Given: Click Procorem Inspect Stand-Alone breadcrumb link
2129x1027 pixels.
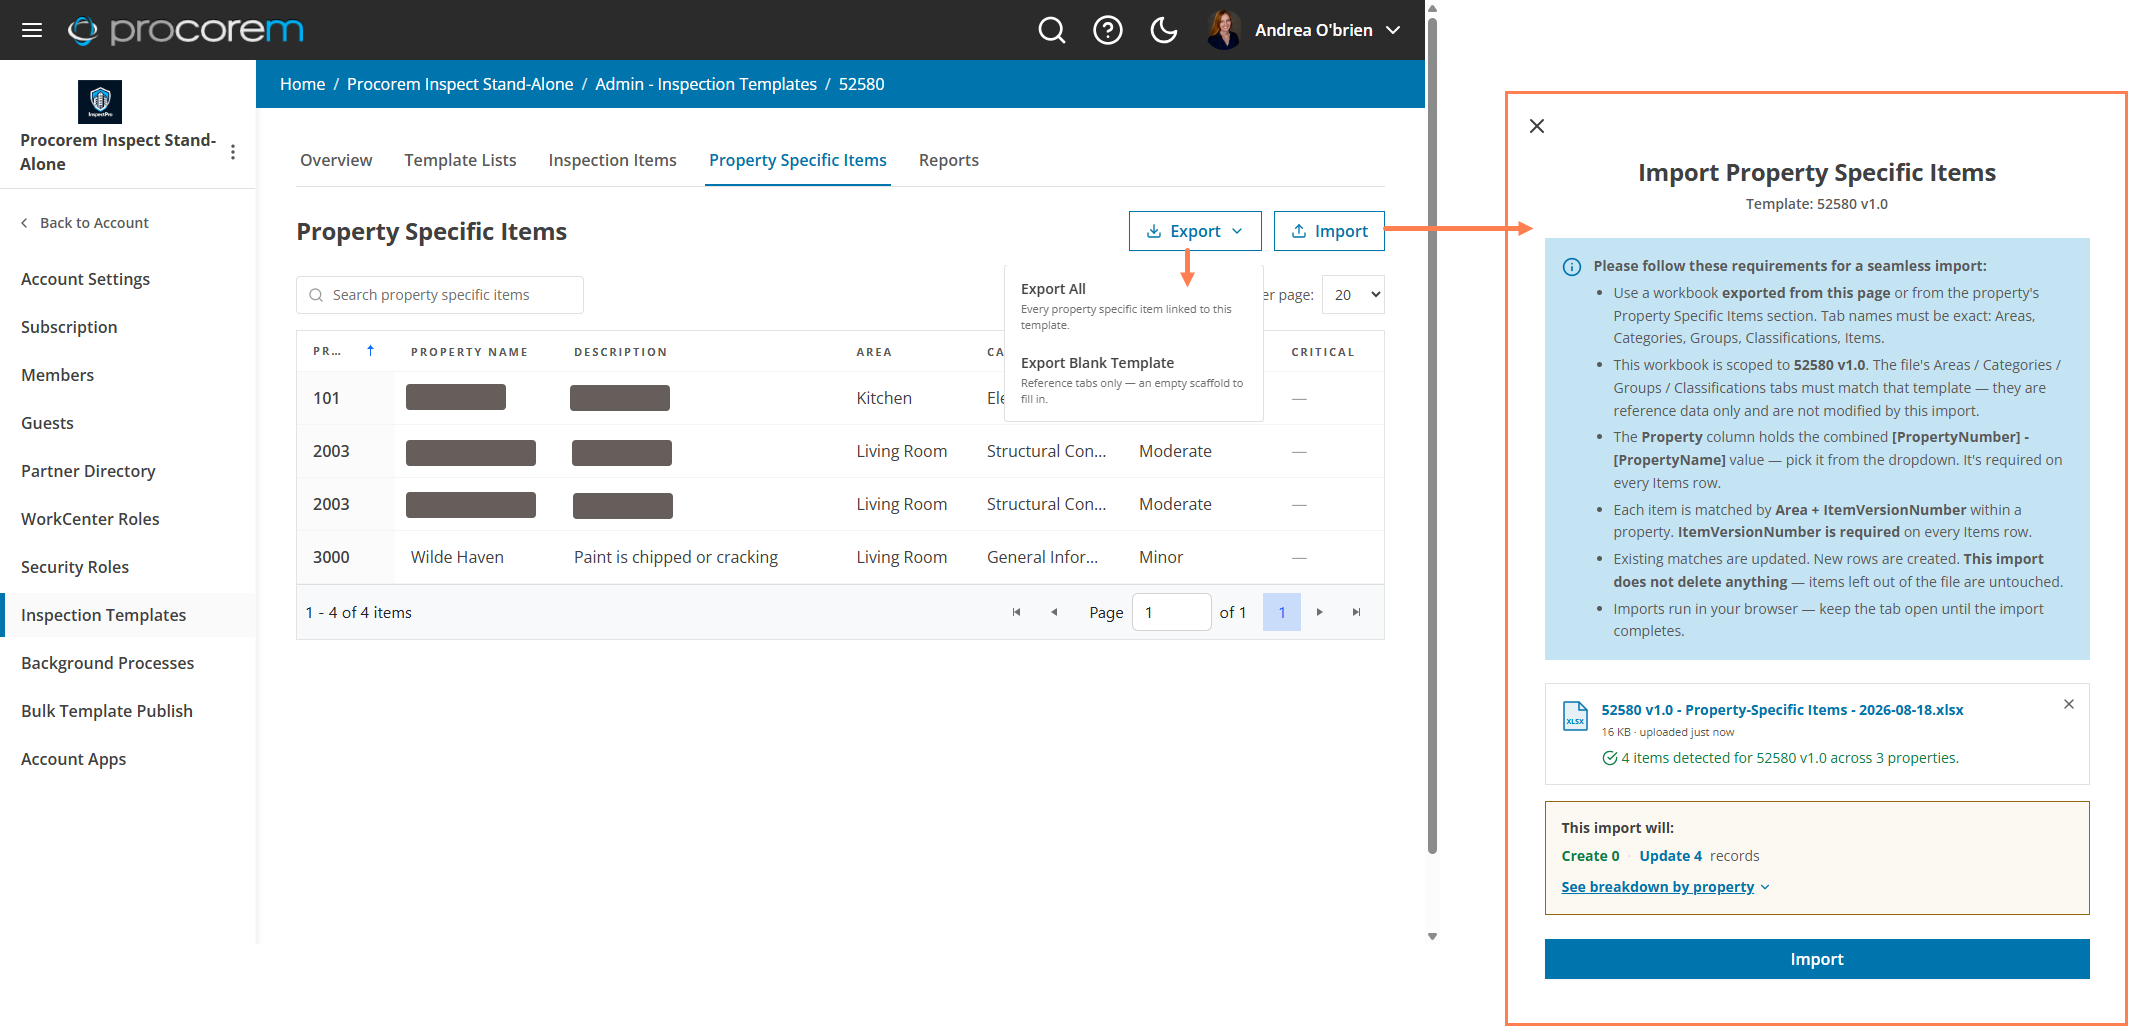Looking at the screenshot, I should point(460,84).
